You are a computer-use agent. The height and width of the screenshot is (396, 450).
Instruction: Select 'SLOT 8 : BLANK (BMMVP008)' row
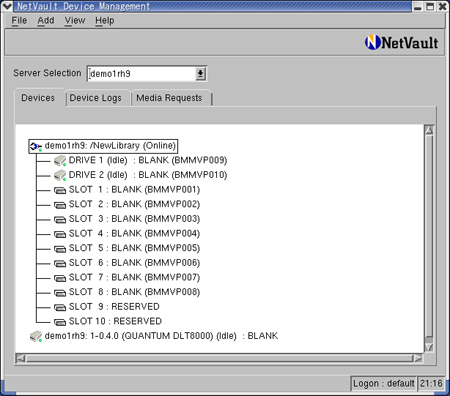click(127, 293)
